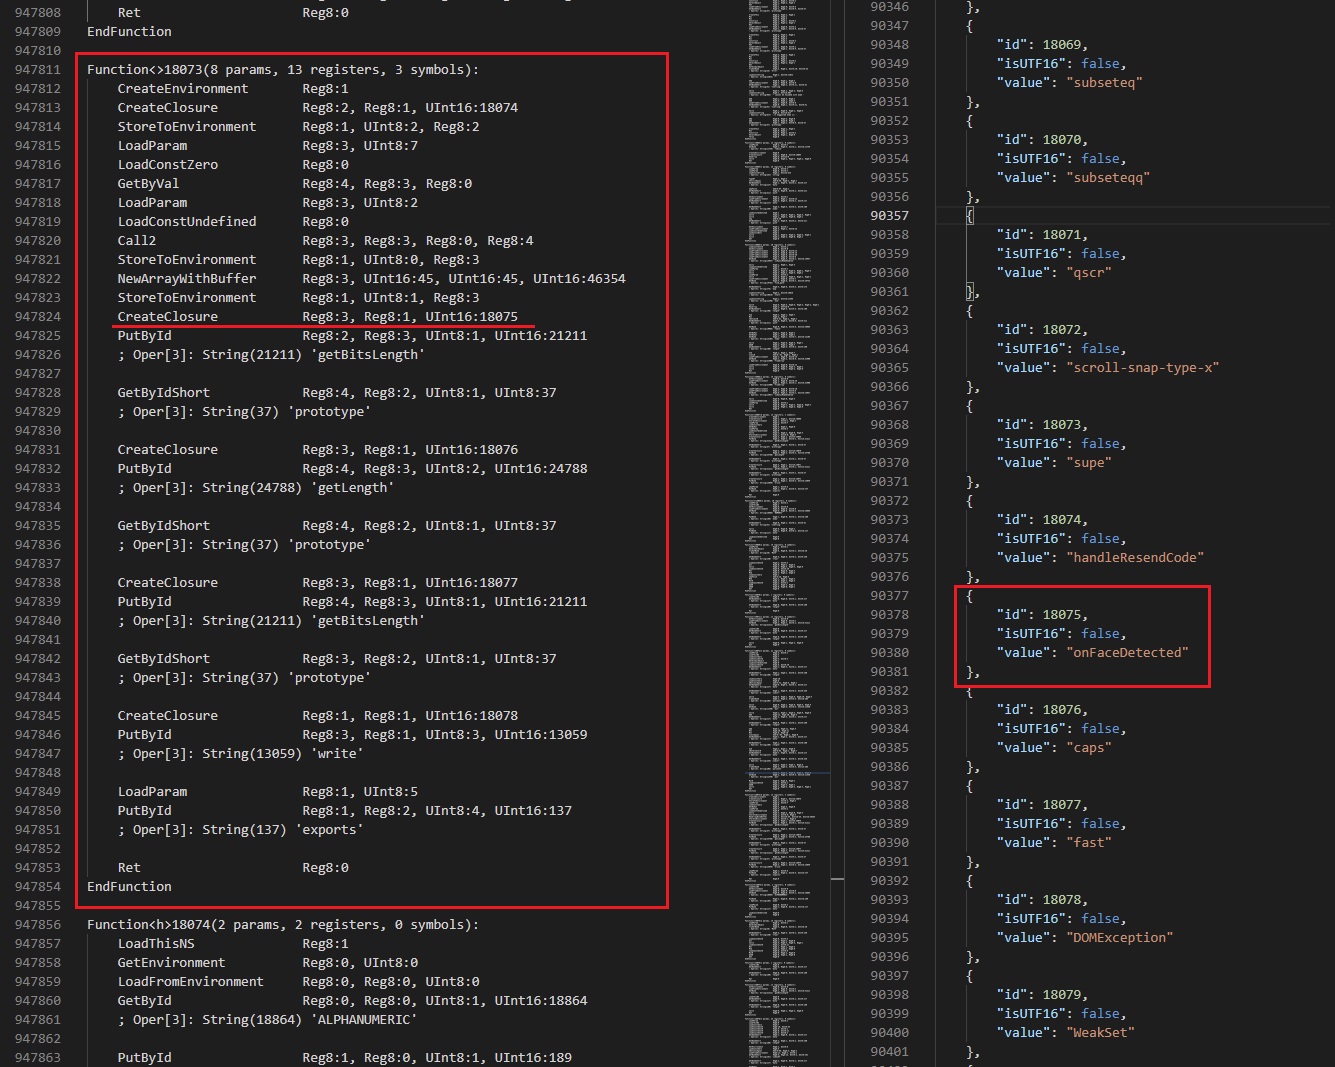Click Ret instruction on line 947853
1335x1067 pixels.
[233, 868]
